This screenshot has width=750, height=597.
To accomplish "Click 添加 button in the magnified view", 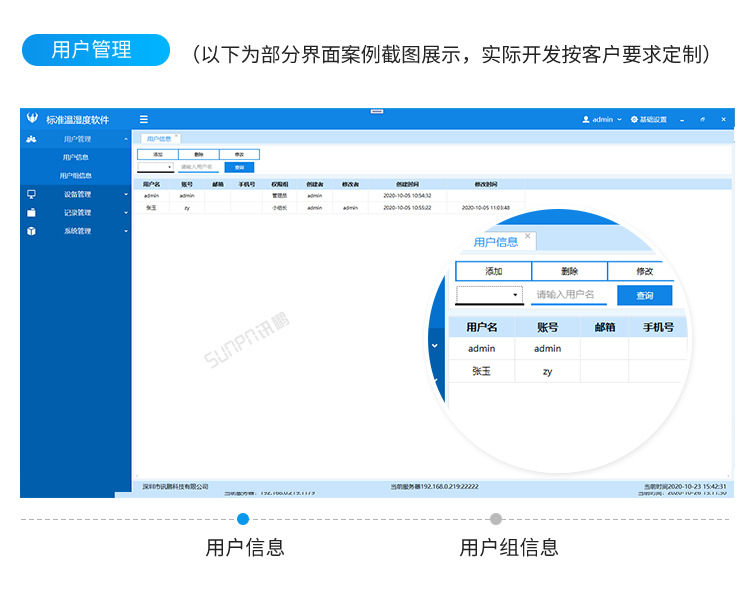I will coord(493,271).
